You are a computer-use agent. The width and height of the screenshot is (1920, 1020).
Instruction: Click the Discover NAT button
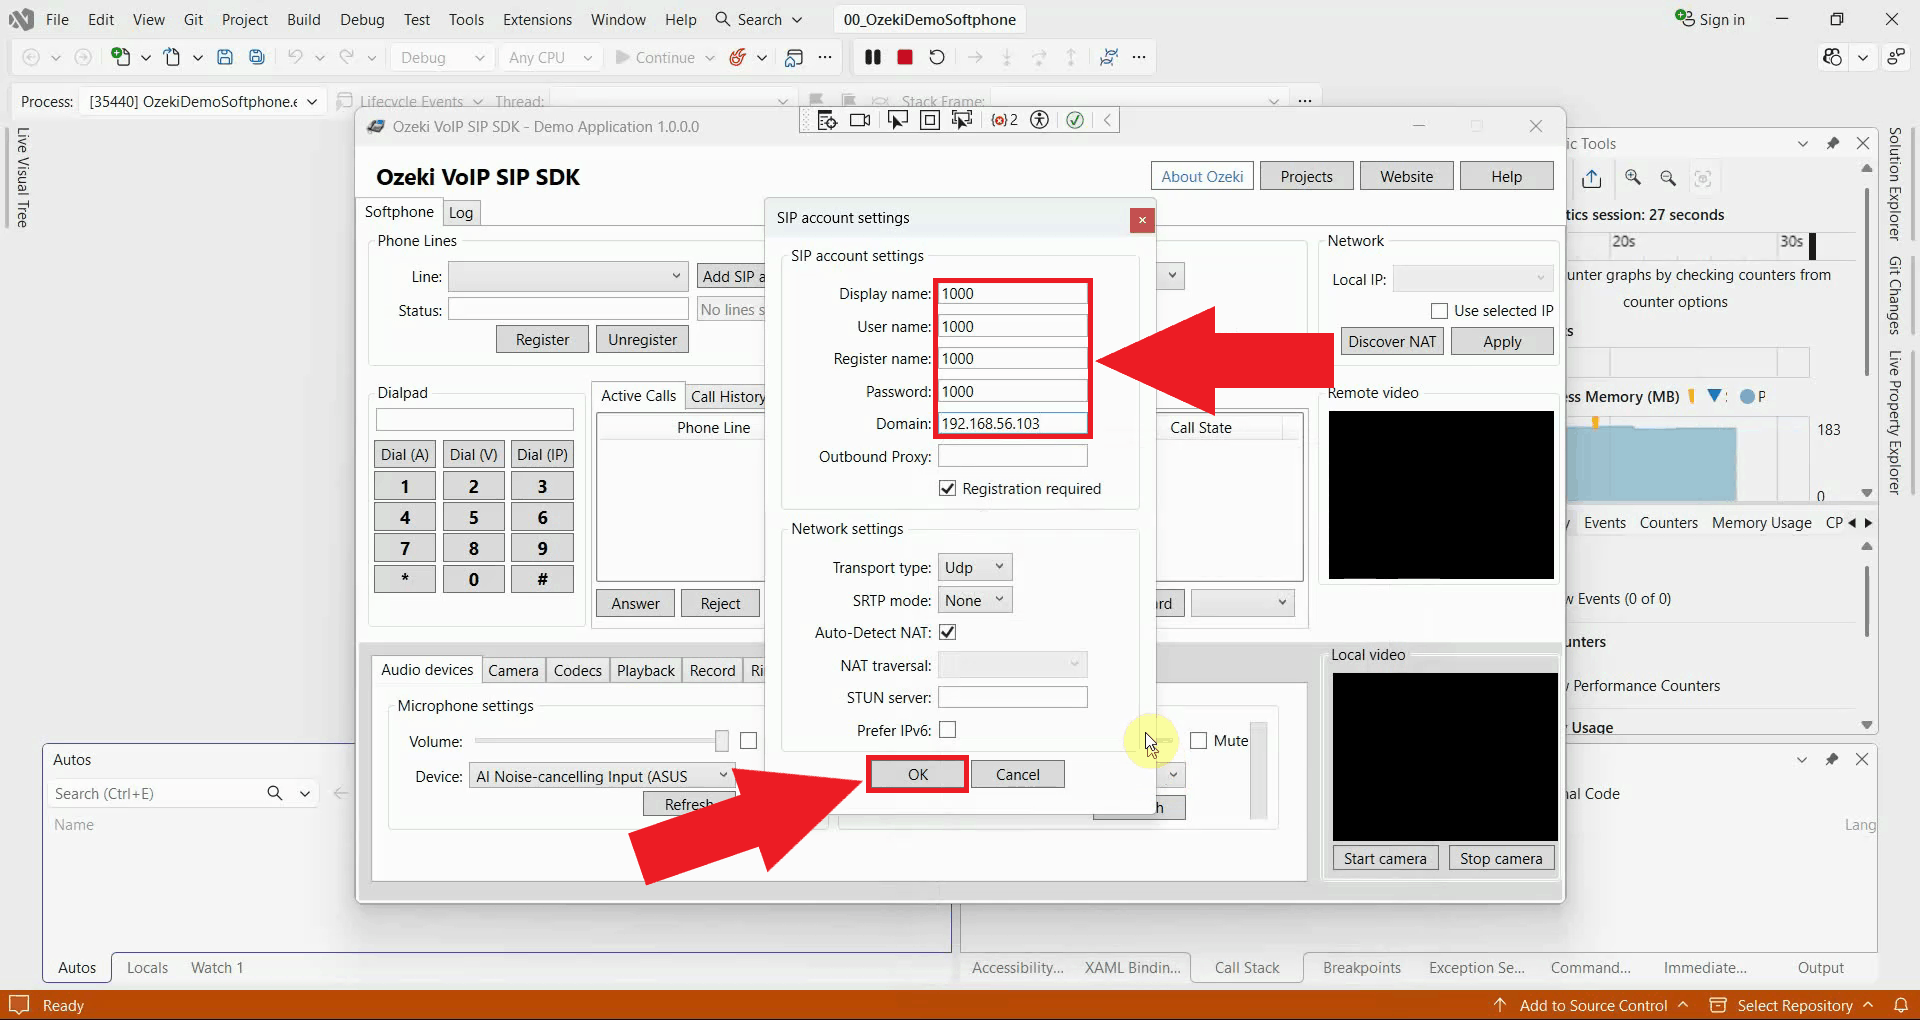pos(1391,341)
